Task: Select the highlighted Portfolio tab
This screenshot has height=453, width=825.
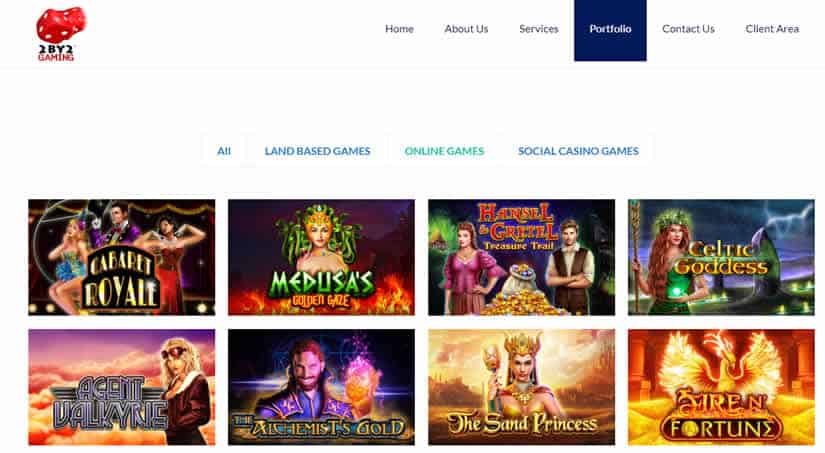Action: click(x=610, y=30)
